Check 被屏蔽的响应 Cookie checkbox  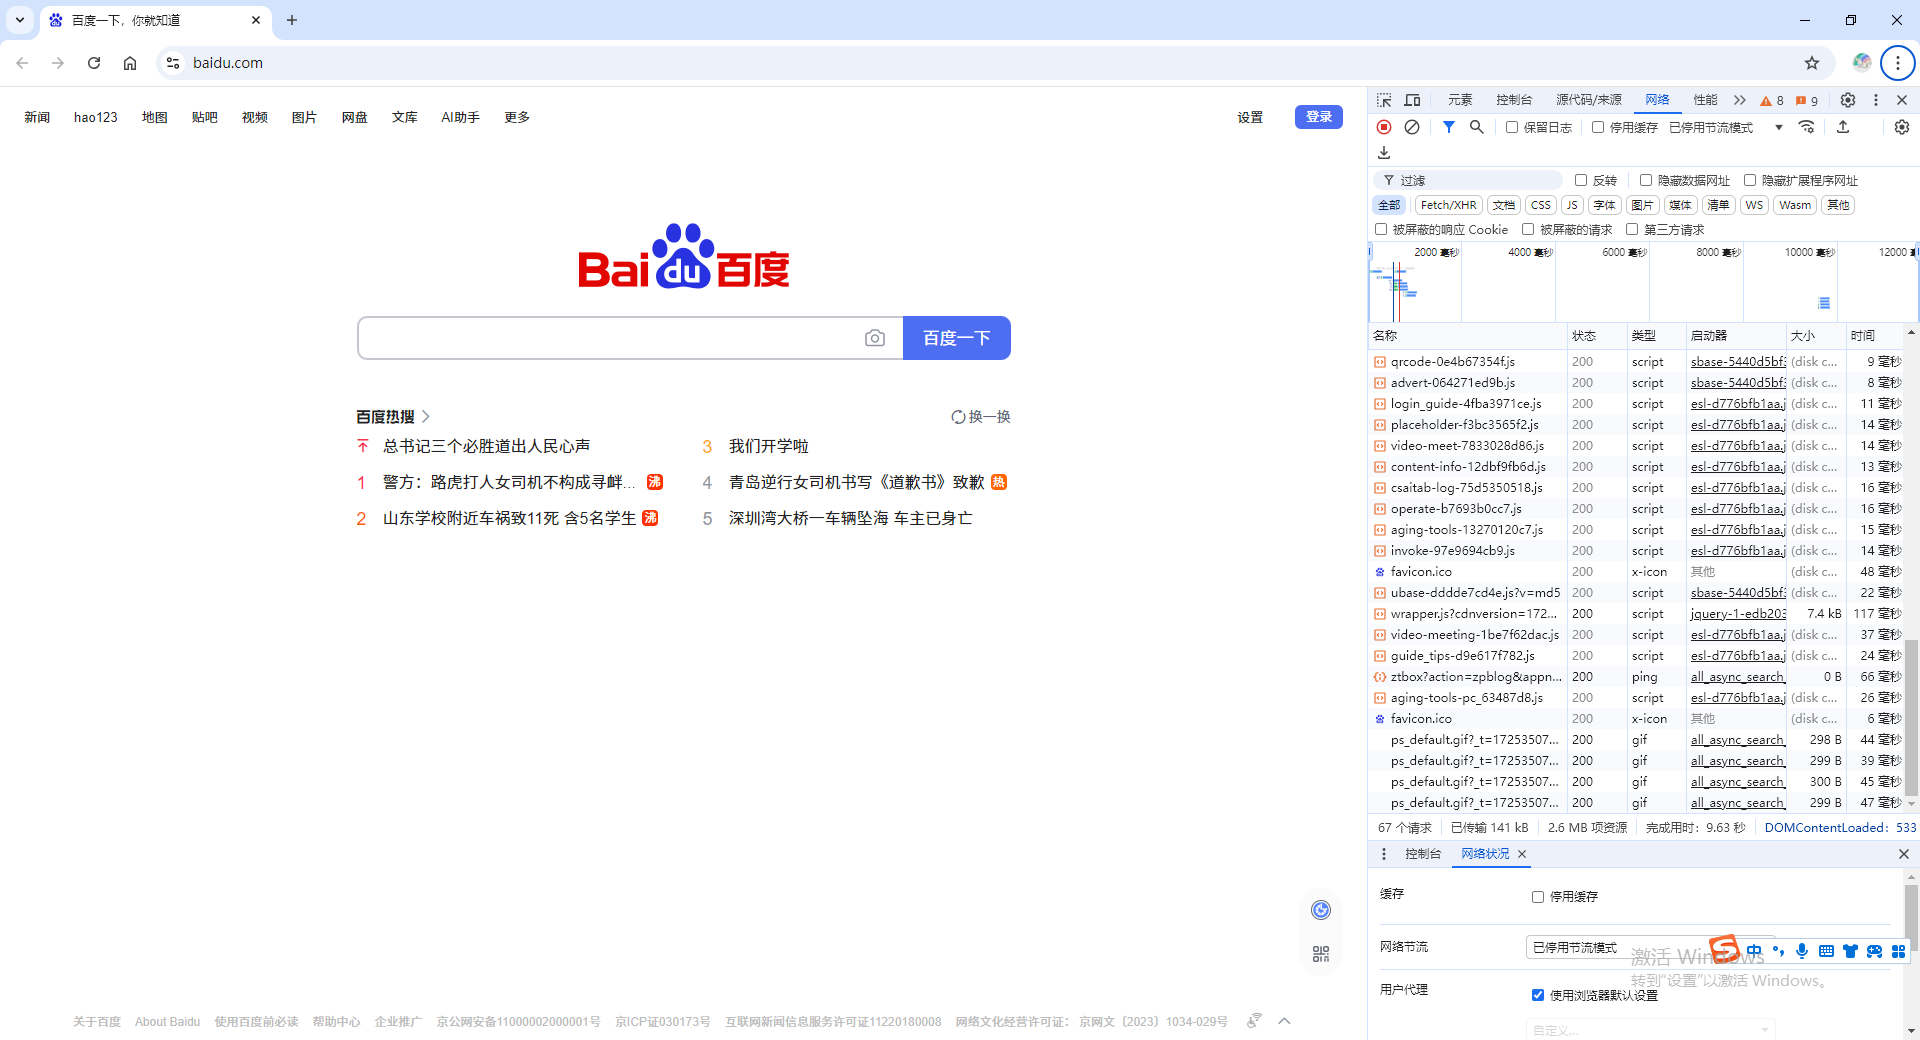coord(1381,229)
